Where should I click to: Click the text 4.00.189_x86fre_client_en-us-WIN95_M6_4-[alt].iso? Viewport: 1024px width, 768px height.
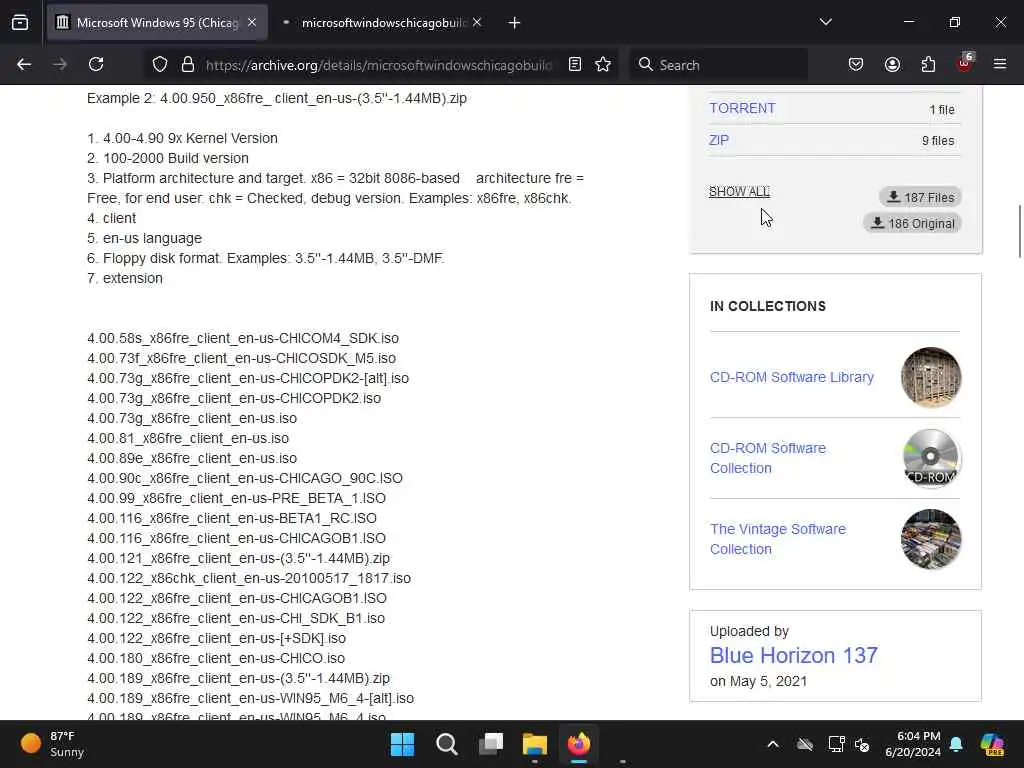pos(251,698)
